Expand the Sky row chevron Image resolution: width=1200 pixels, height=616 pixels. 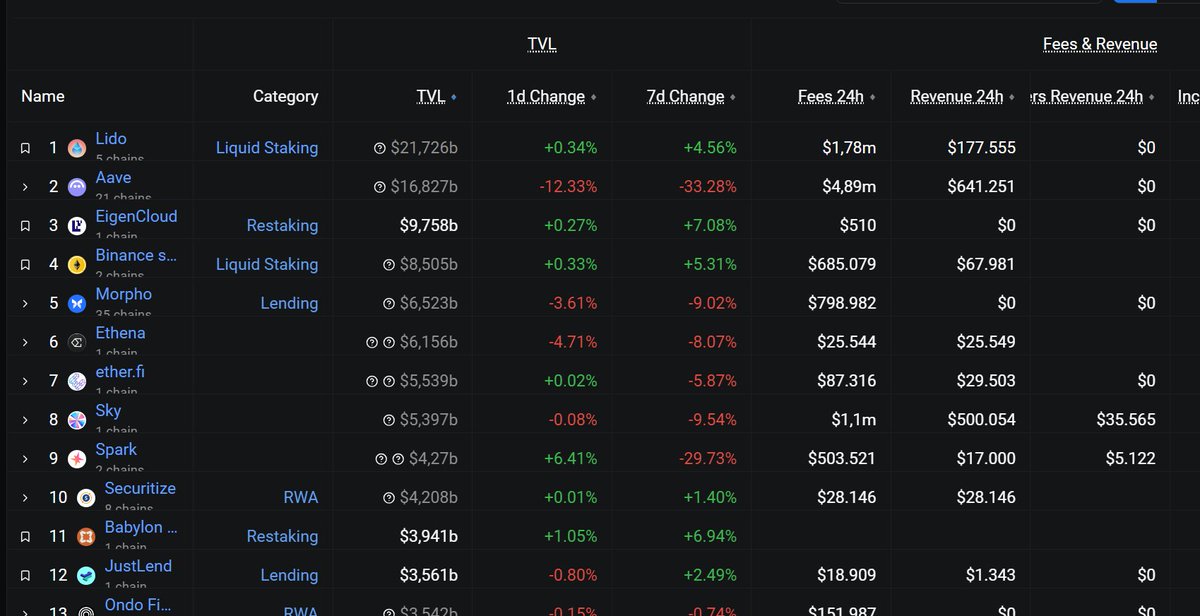click(25, 420)
